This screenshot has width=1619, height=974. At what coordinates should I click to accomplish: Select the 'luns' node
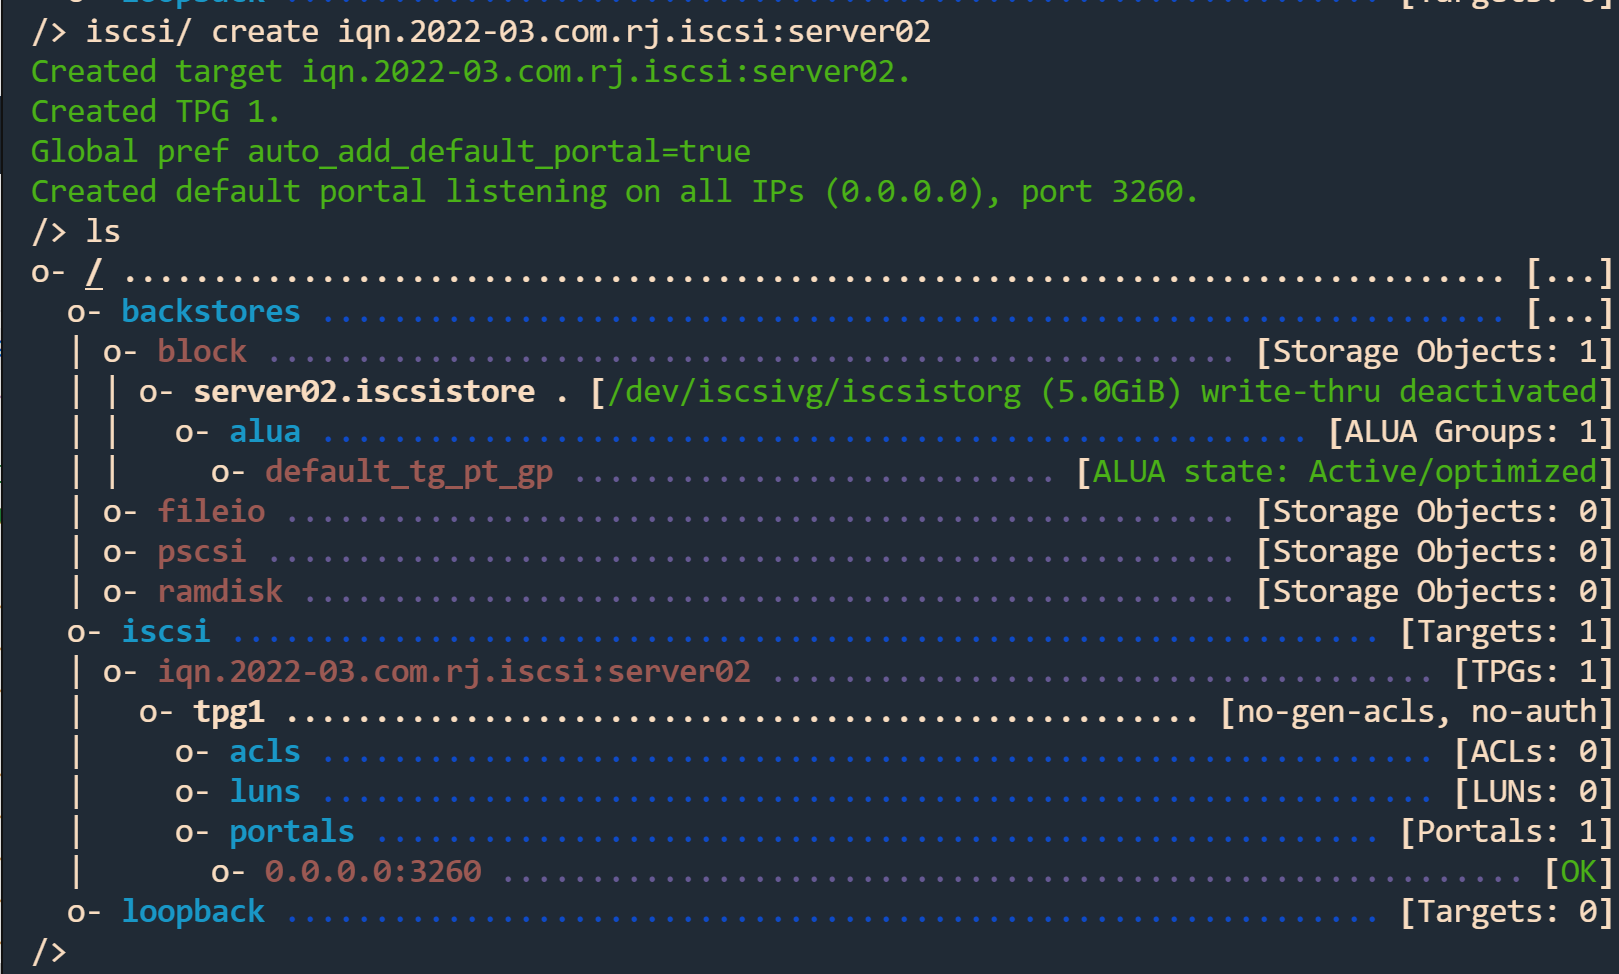tap(265, 792)
